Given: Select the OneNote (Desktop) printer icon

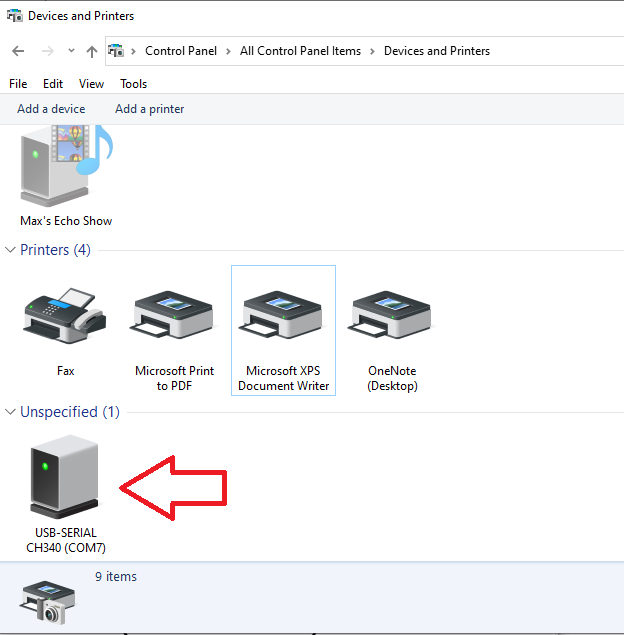Looking at the screenshot, I should coord(391,315).
